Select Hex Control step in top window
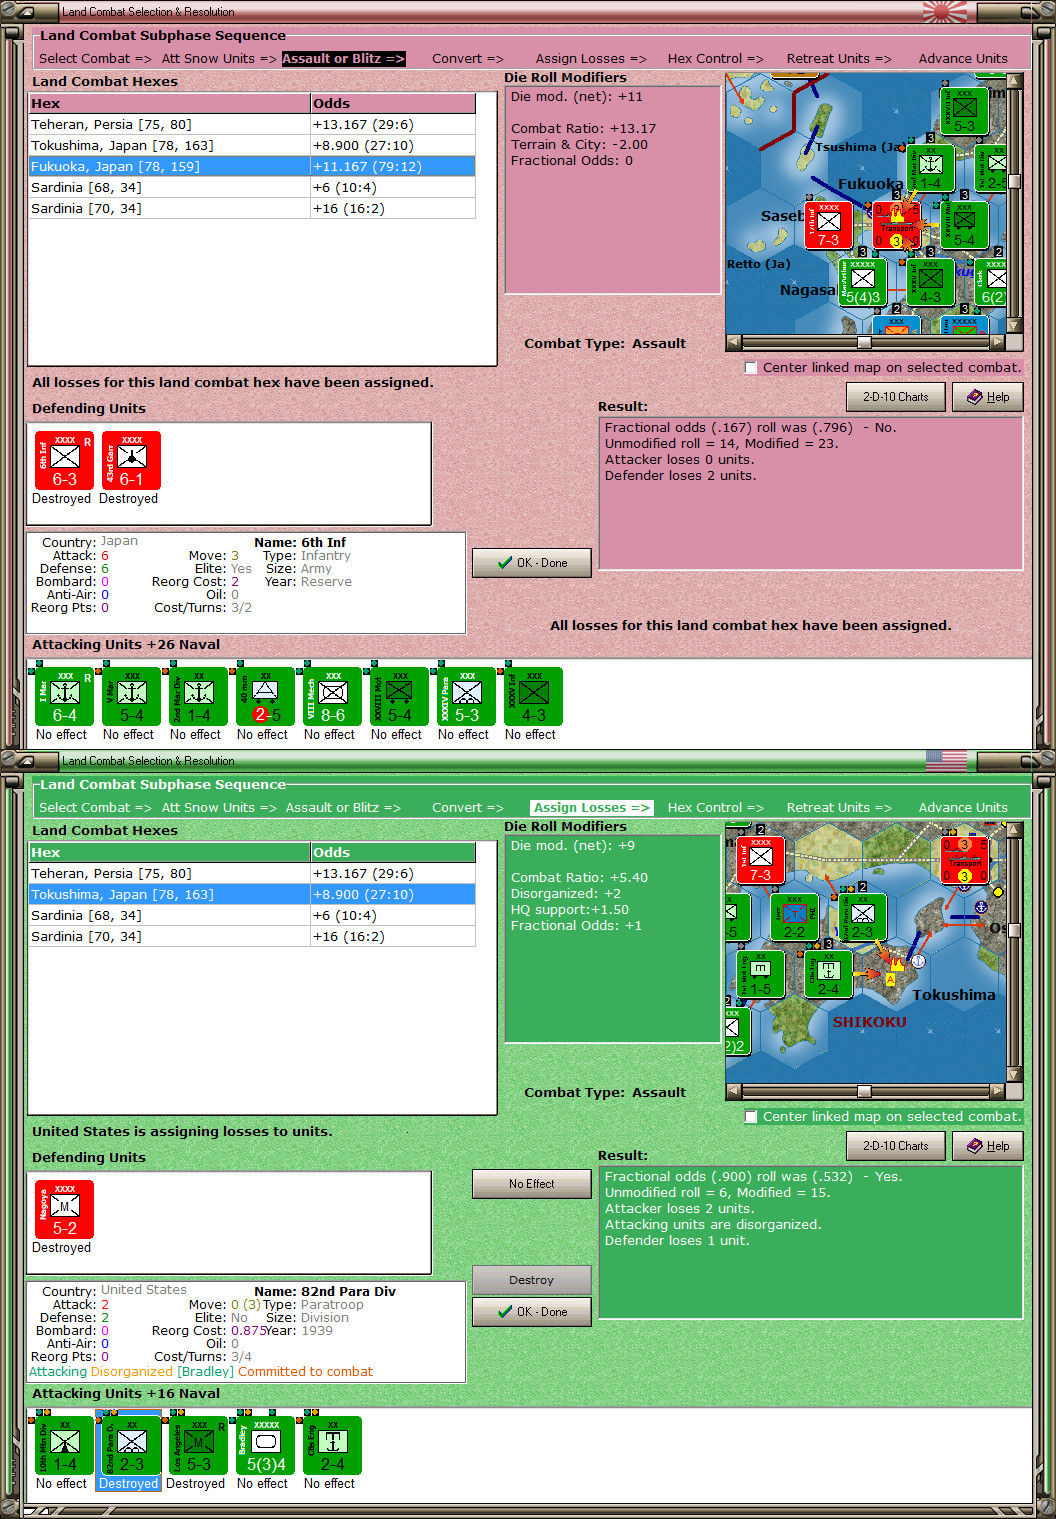This screenshot has width=1056, height=1519. pos(715,59)
